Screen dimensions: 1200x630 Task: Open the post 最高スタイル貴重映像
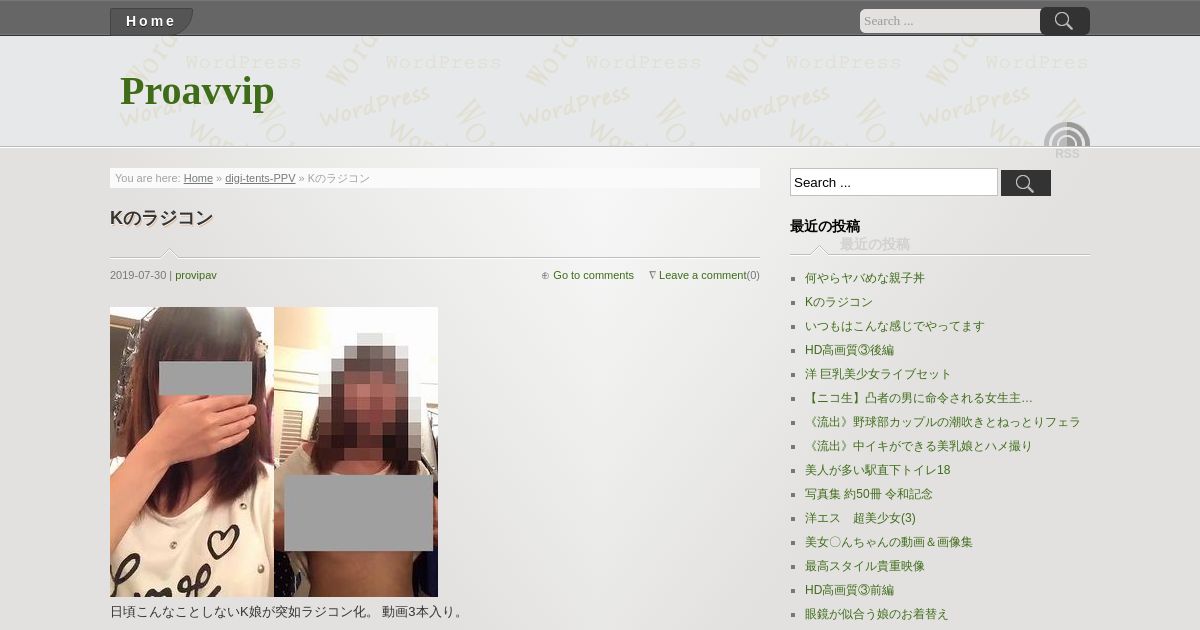(865, 566)
